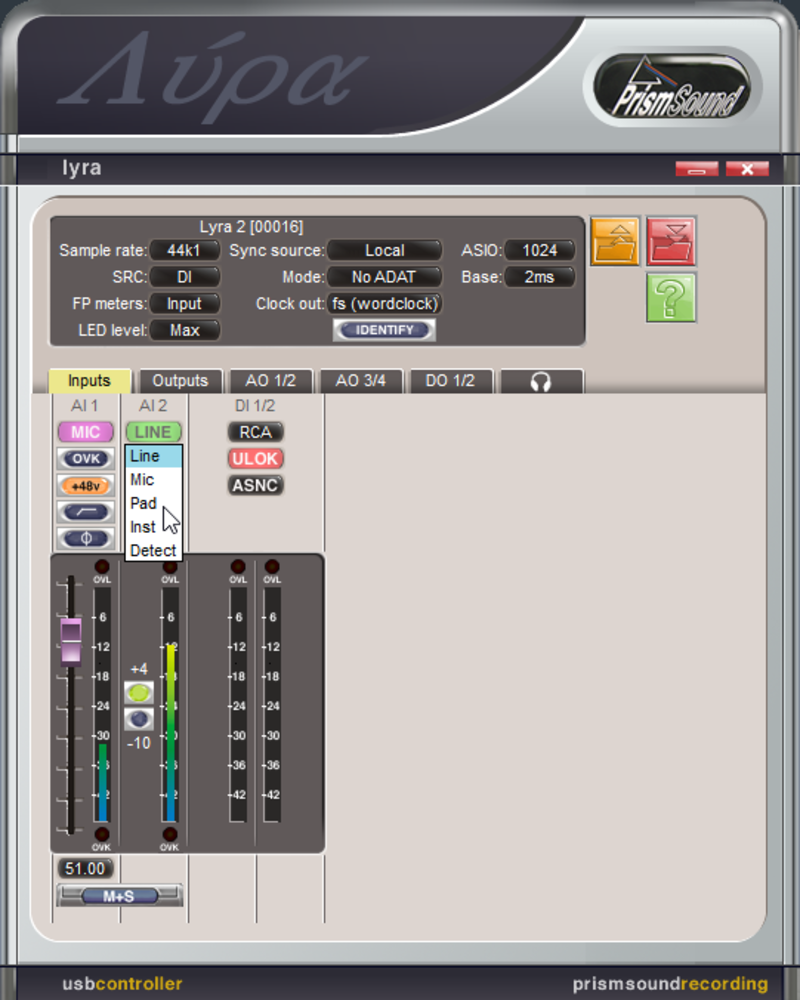Open the DI 1/2 RCA source selector

pos(255,432)
